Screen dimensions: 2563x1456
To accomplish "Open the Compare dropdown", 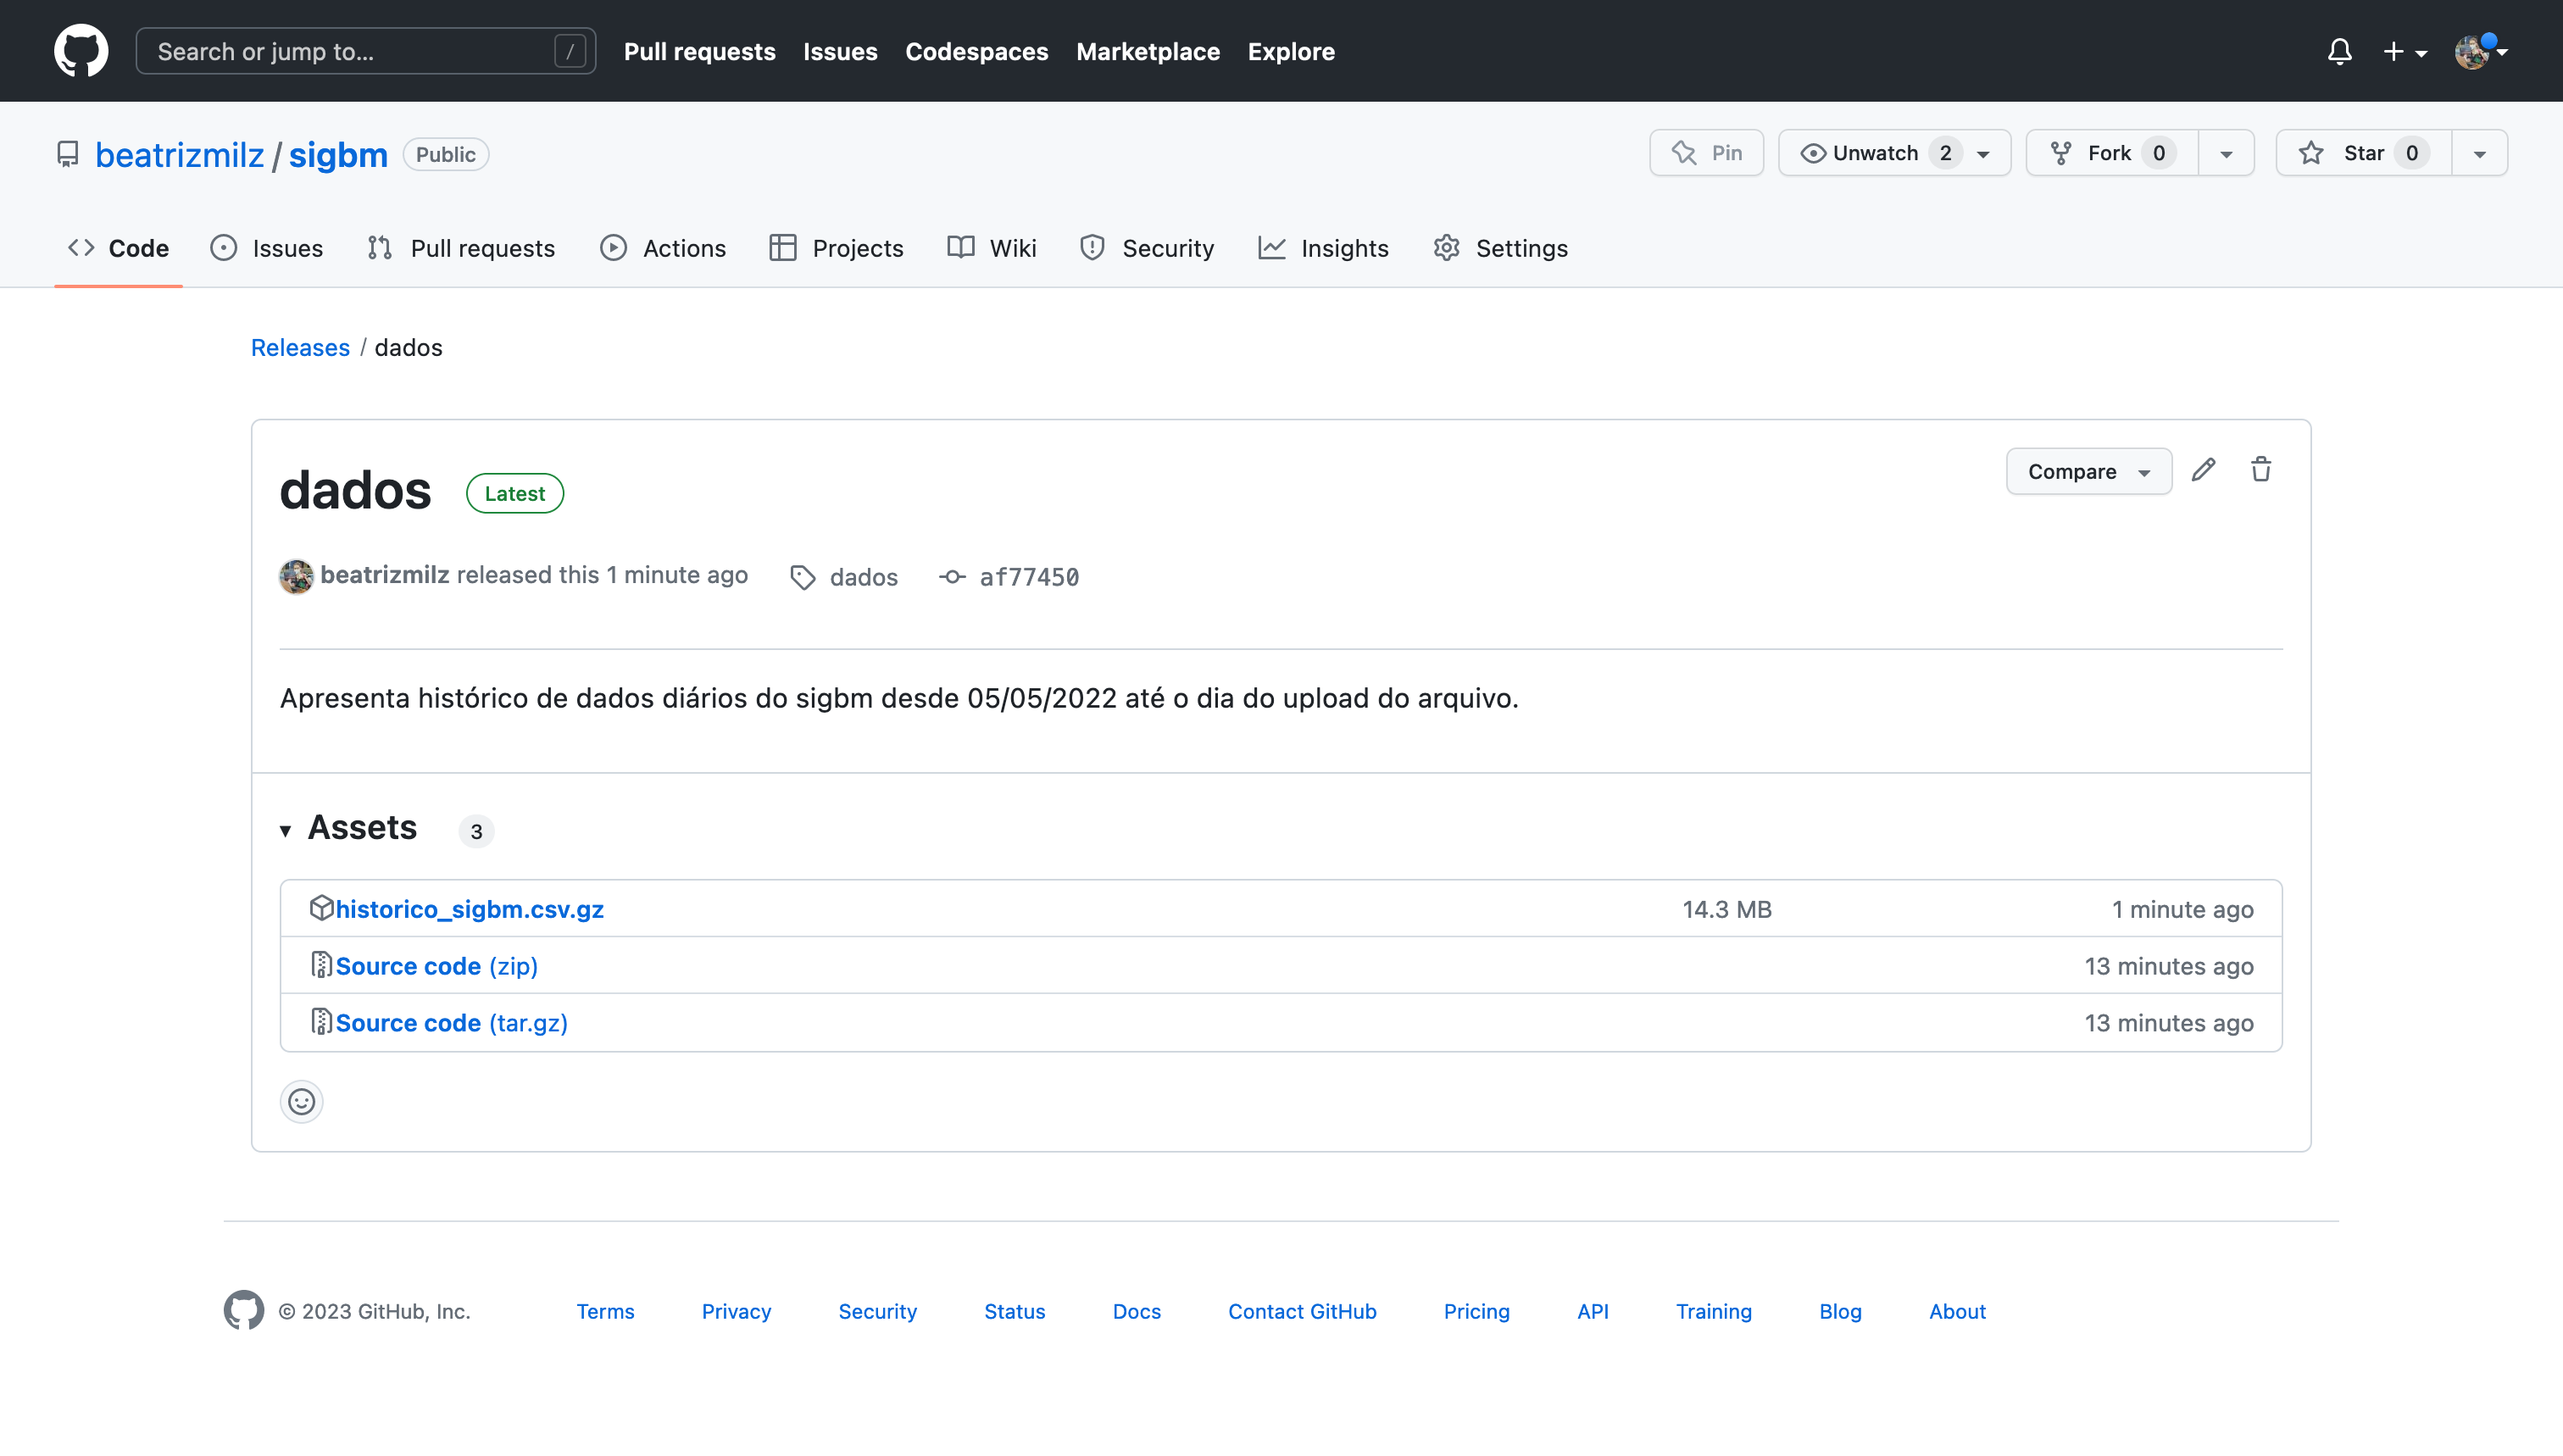I will point(2088,471).
